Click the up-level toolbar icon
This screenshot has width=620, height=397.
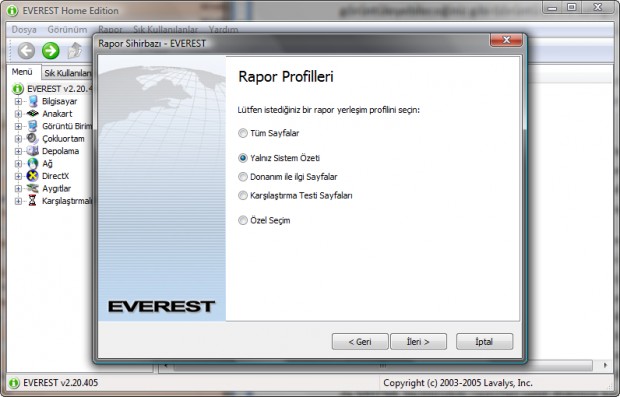pyautogui.click(x=75, y=51)
